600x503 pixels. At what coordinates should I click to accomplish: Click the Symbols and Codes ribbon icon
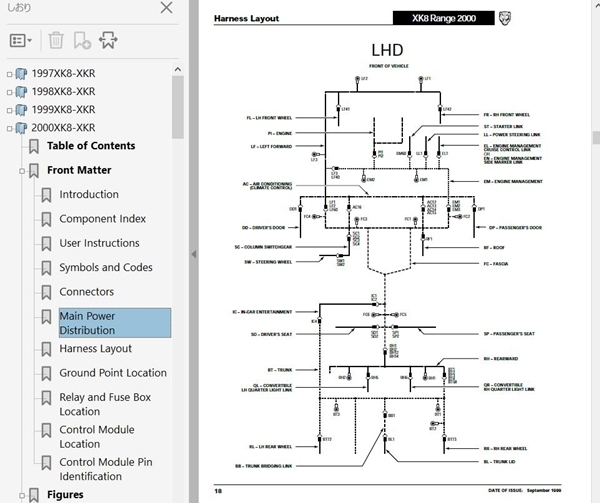(46, 268)
